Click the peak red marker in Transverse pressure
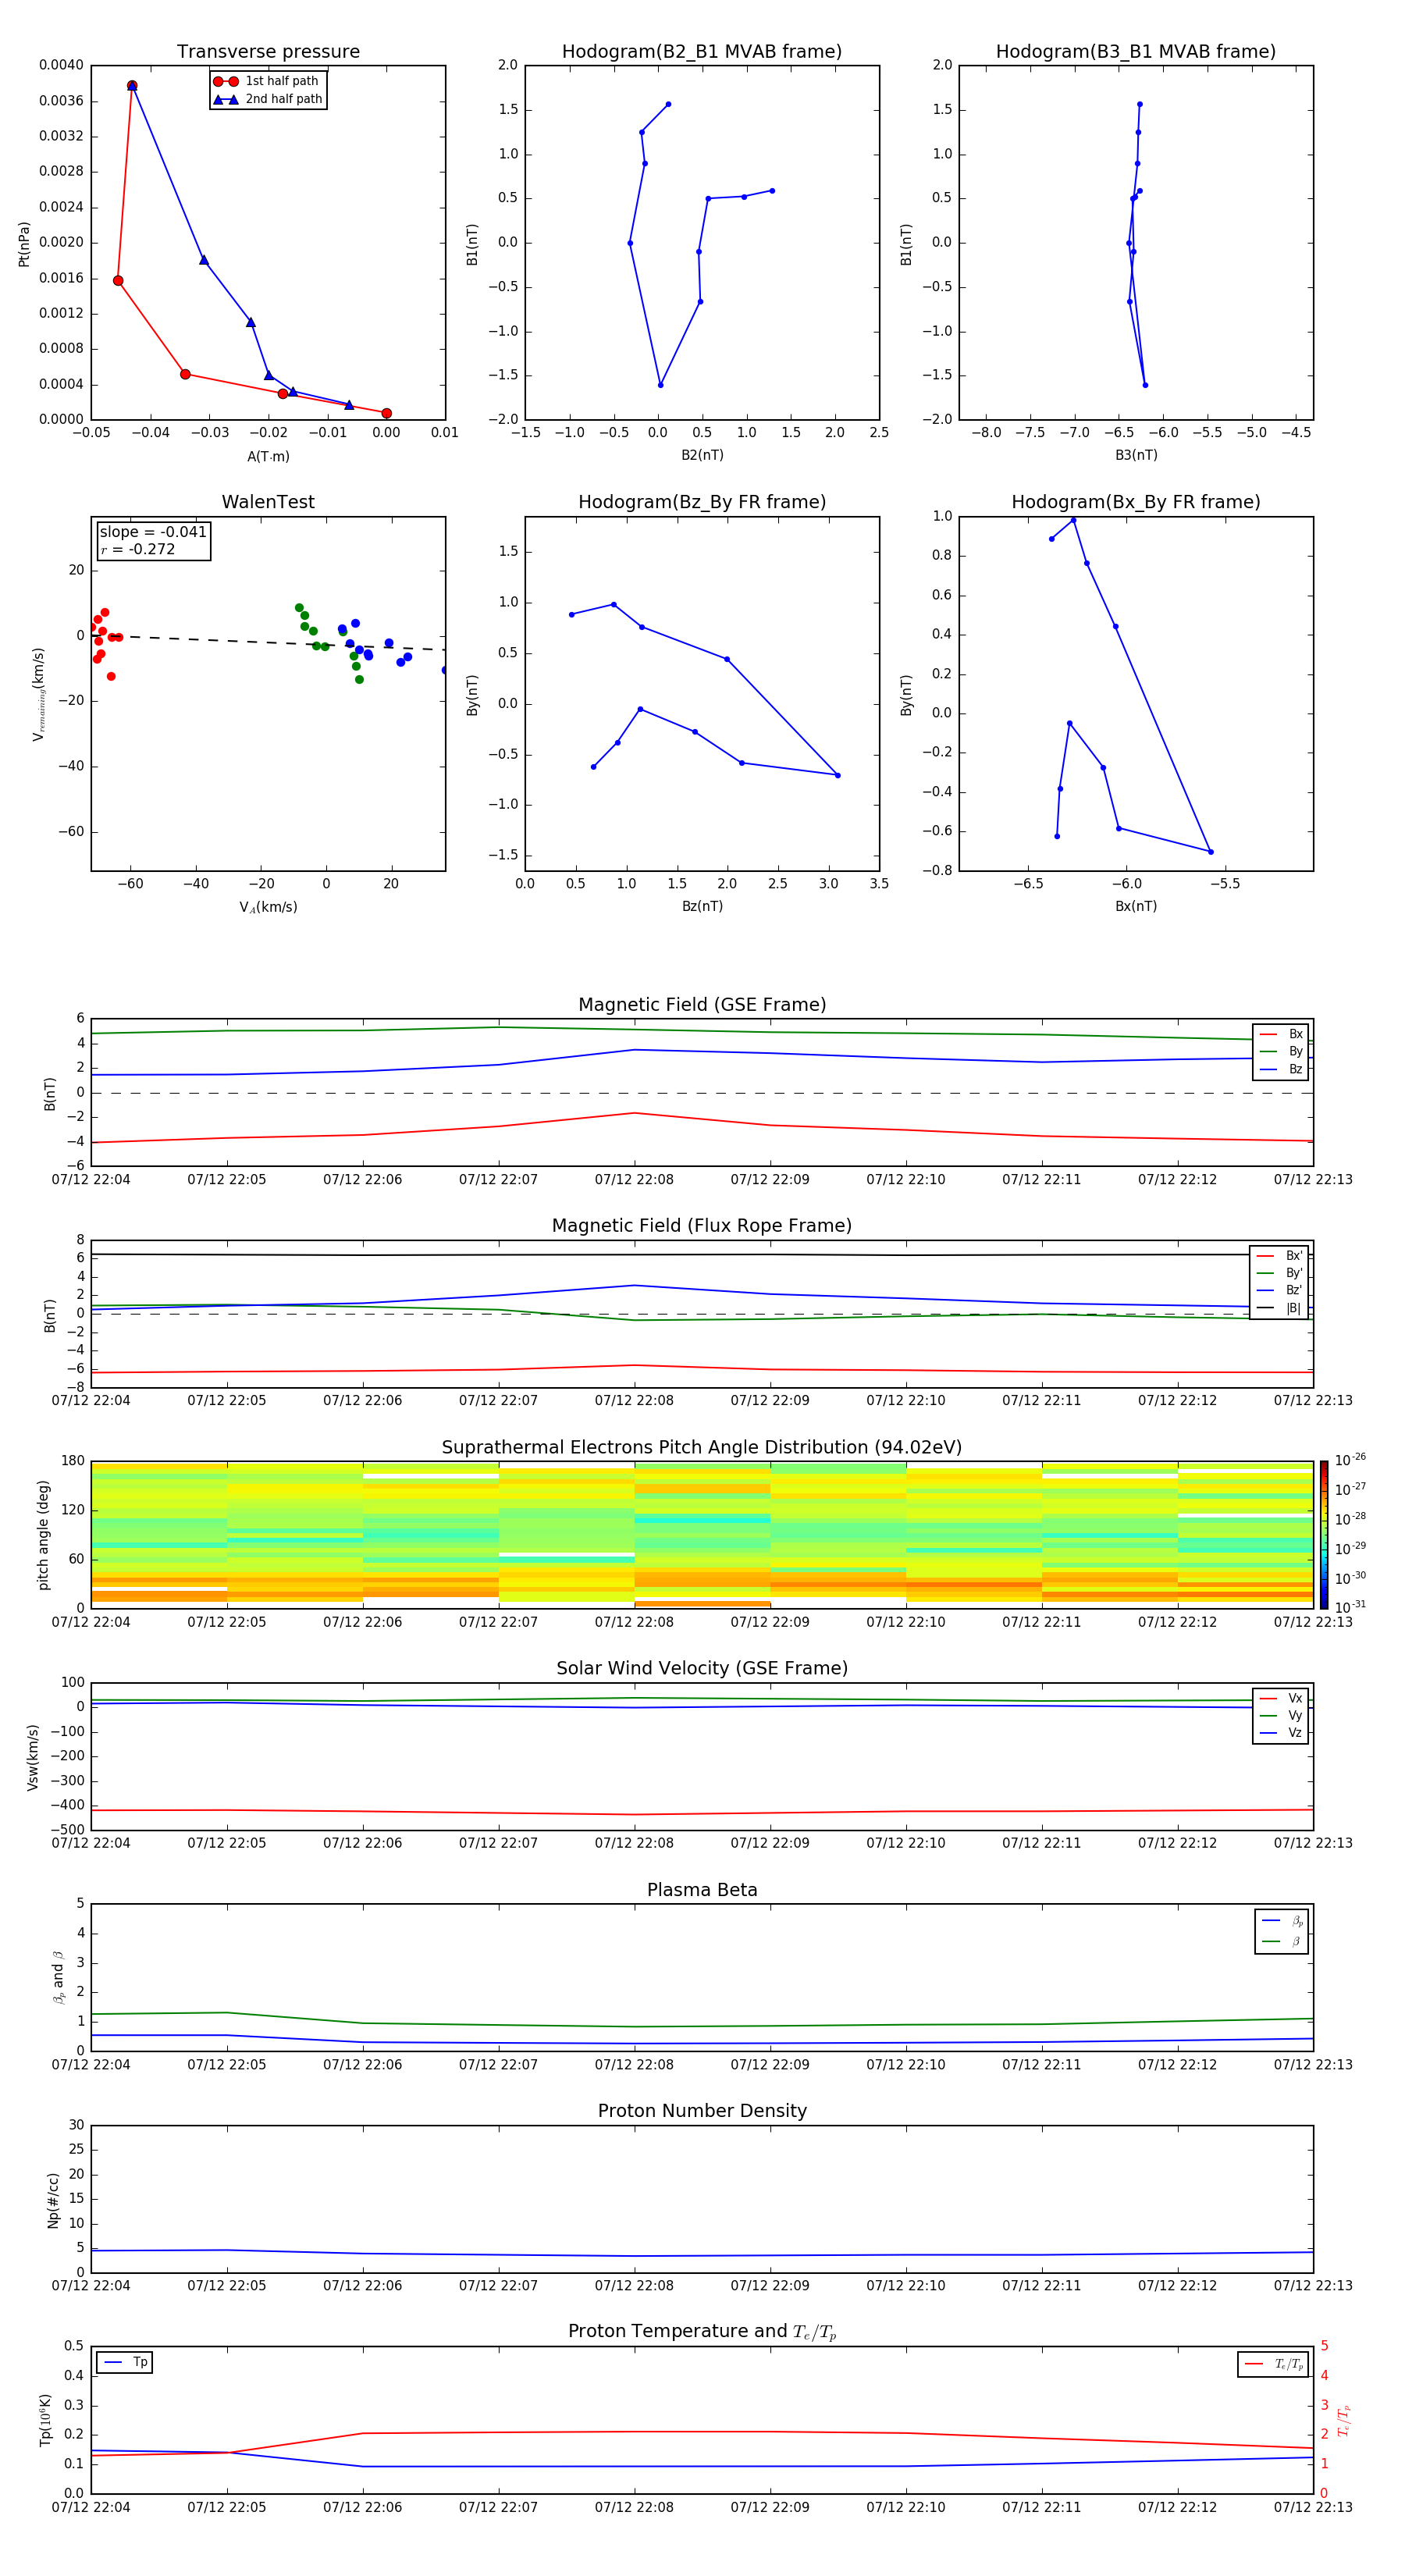Image resolution: width=1405 pixels, height=2576 pixels. pyautogui.click(x=132, y=86)
